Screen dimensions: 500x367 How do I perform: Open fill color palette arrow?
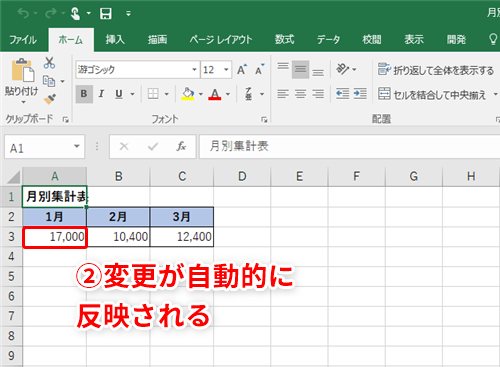pyautogui.click(x=201, y=94)
